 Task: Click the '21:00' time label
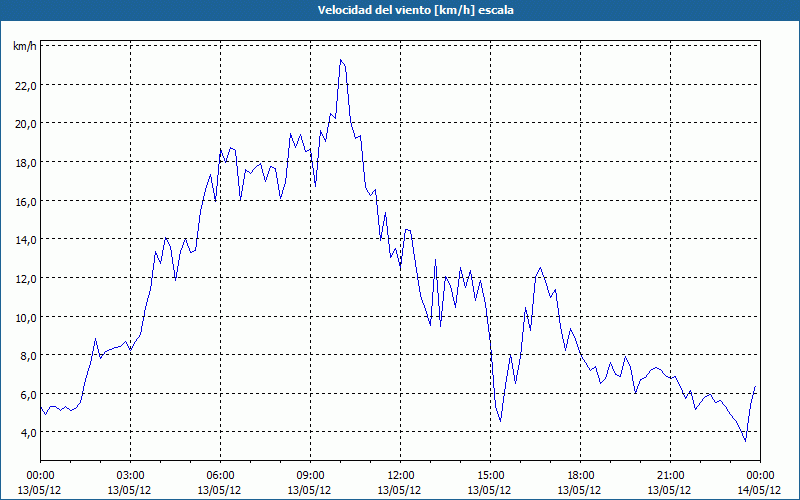coord(670,476)
